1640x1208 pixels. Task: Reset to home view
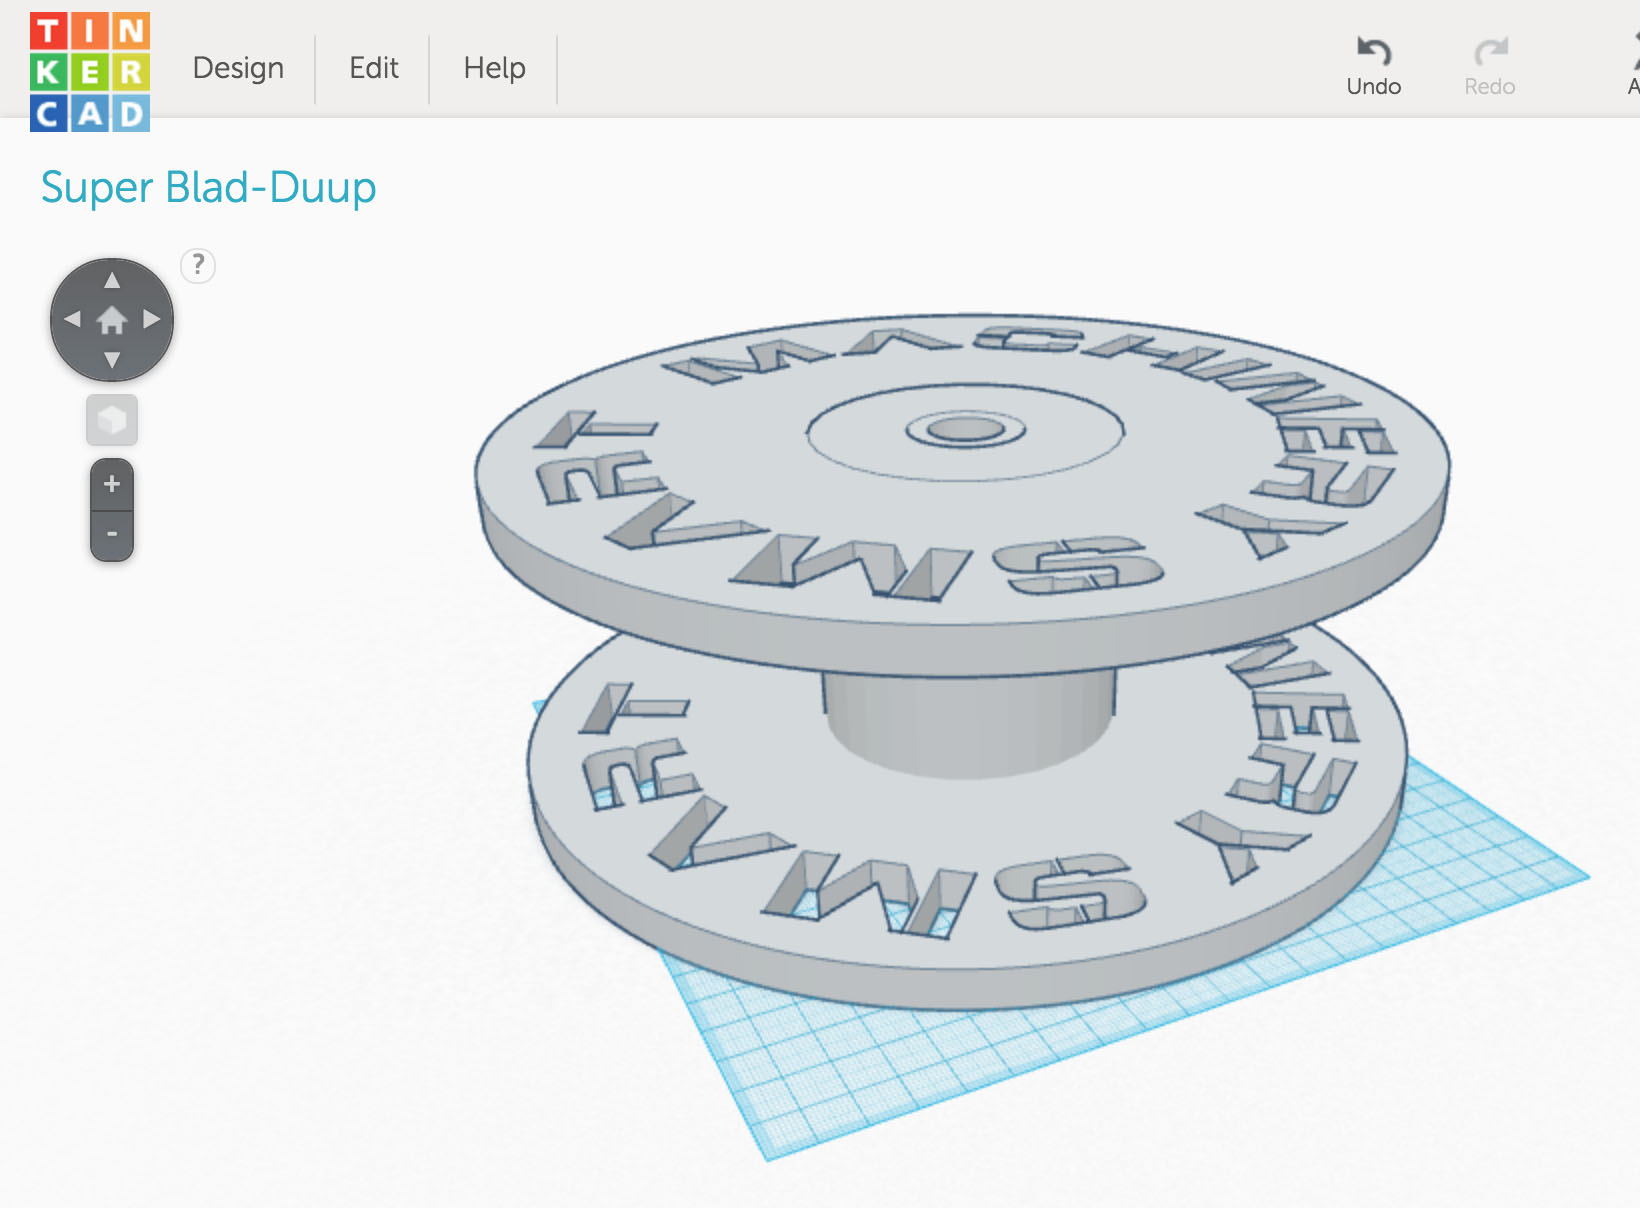coord(112,320)
